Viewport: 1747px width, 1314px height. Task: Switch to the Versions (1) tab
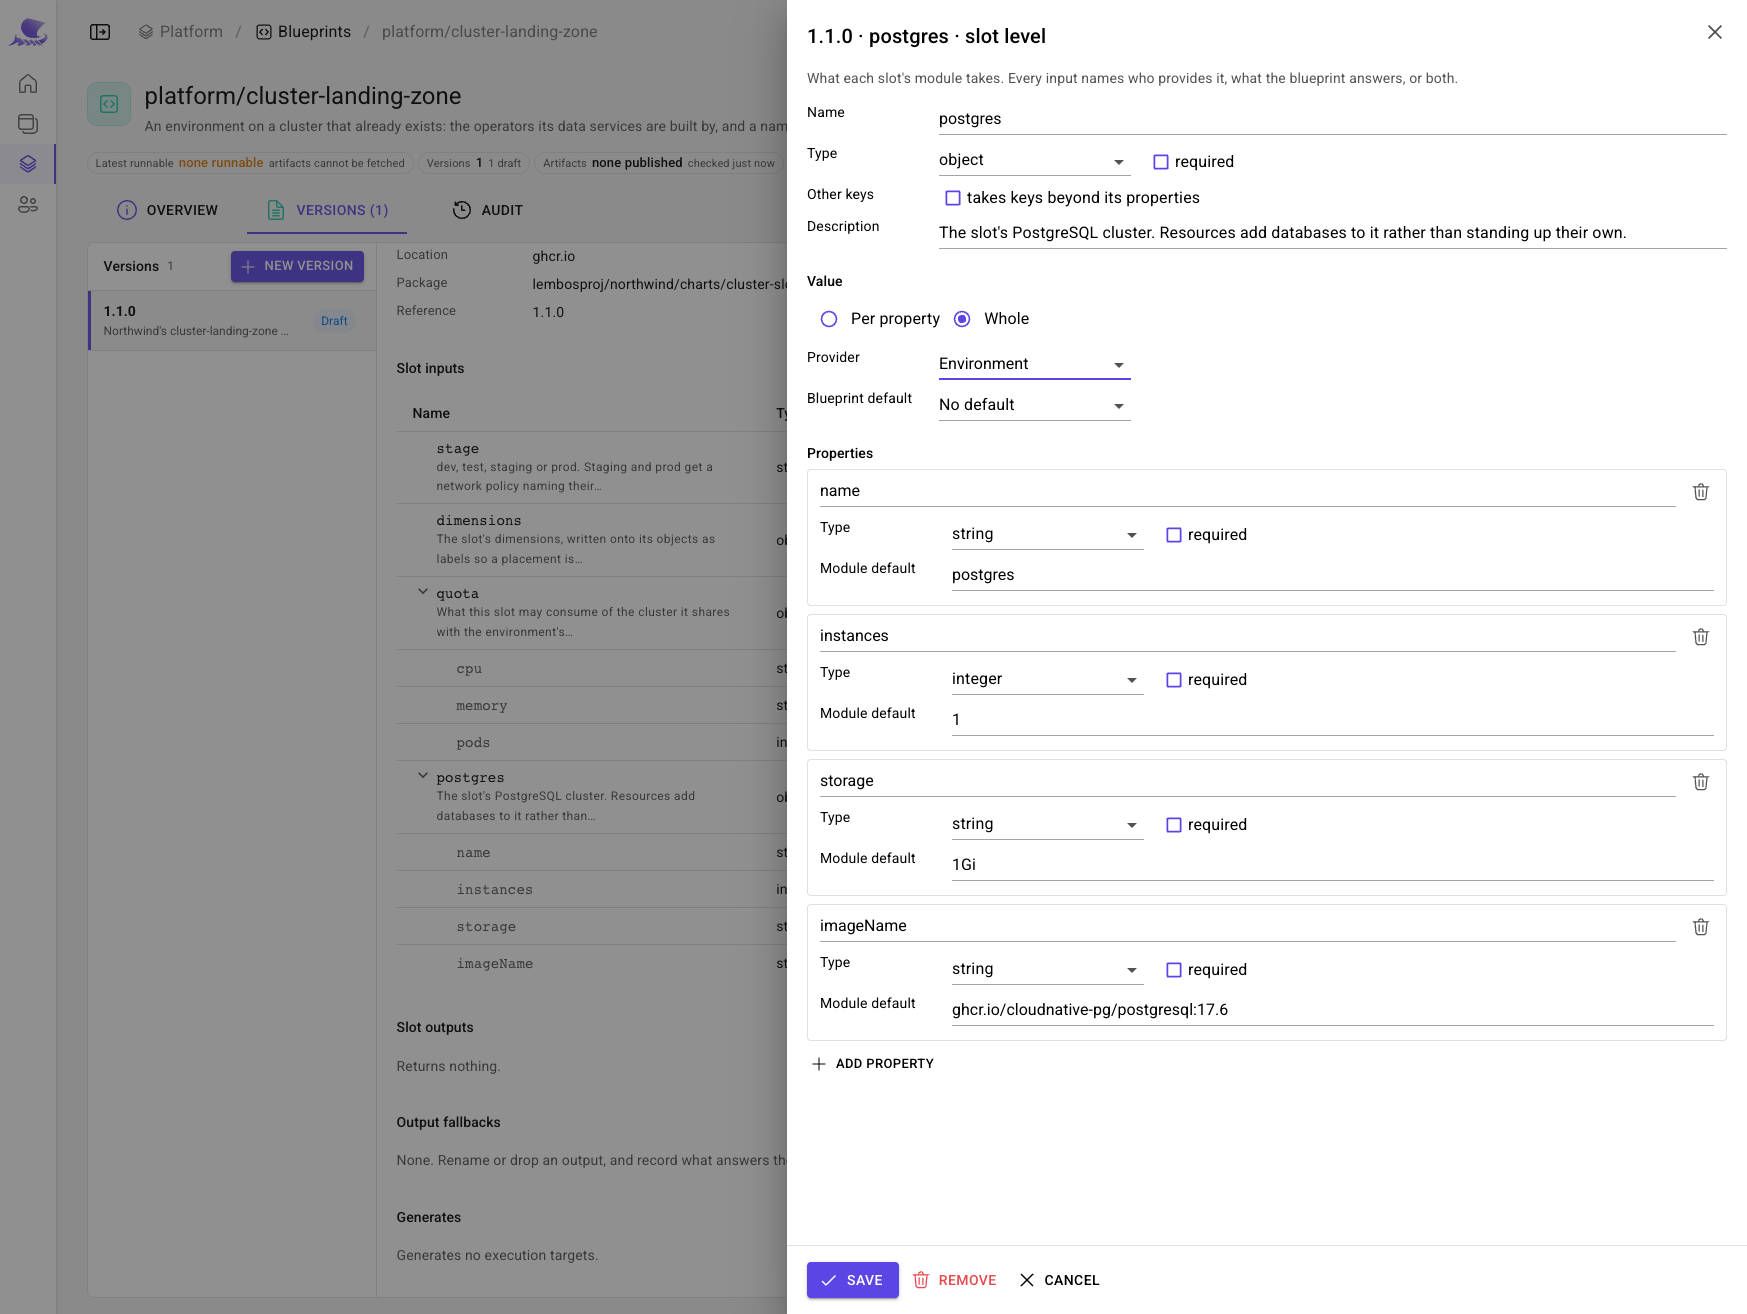pyautogui.click(x=327, y=210)
